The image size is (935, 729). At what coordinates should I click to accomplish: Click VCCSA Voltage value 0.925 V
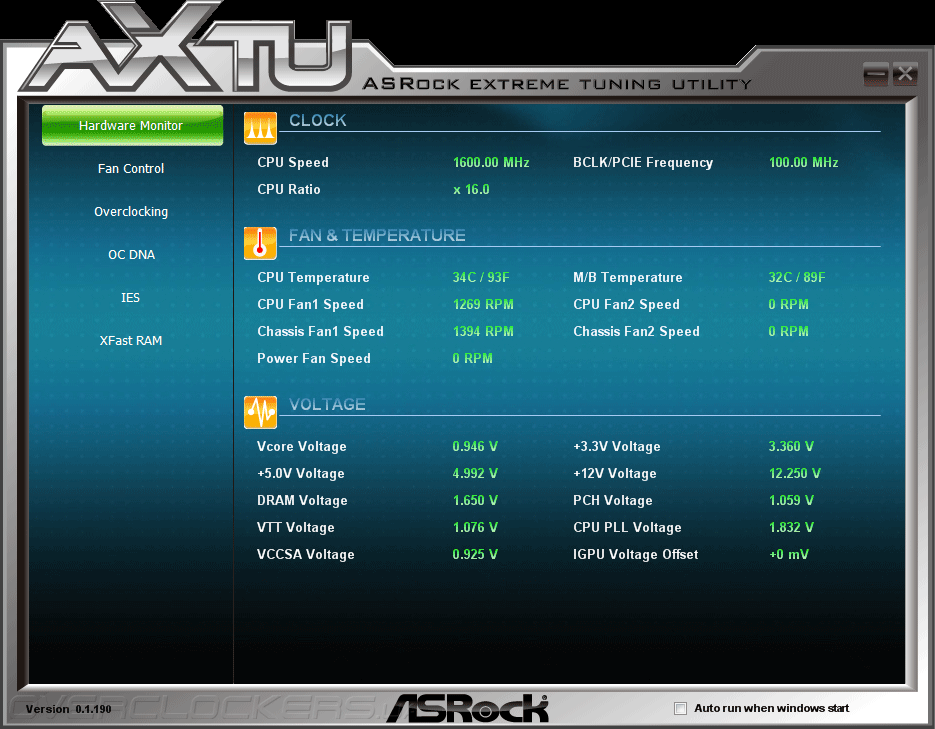475,554
